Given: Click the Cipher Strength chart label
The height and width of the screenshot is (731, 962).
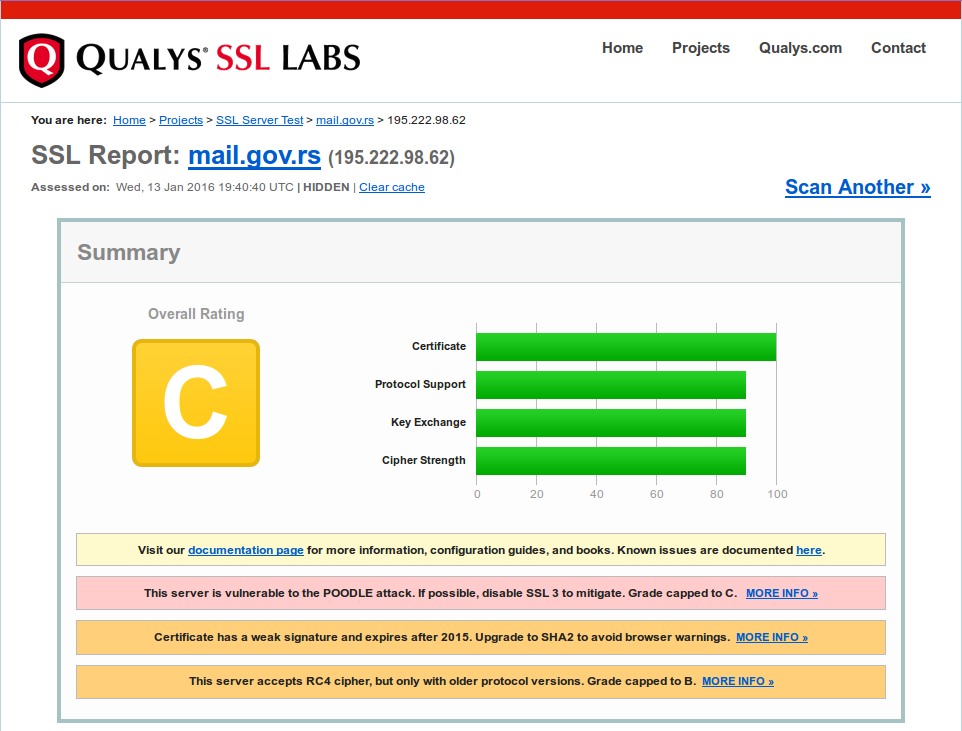Looking at the screenshot, I should click(x=423, y=460).
